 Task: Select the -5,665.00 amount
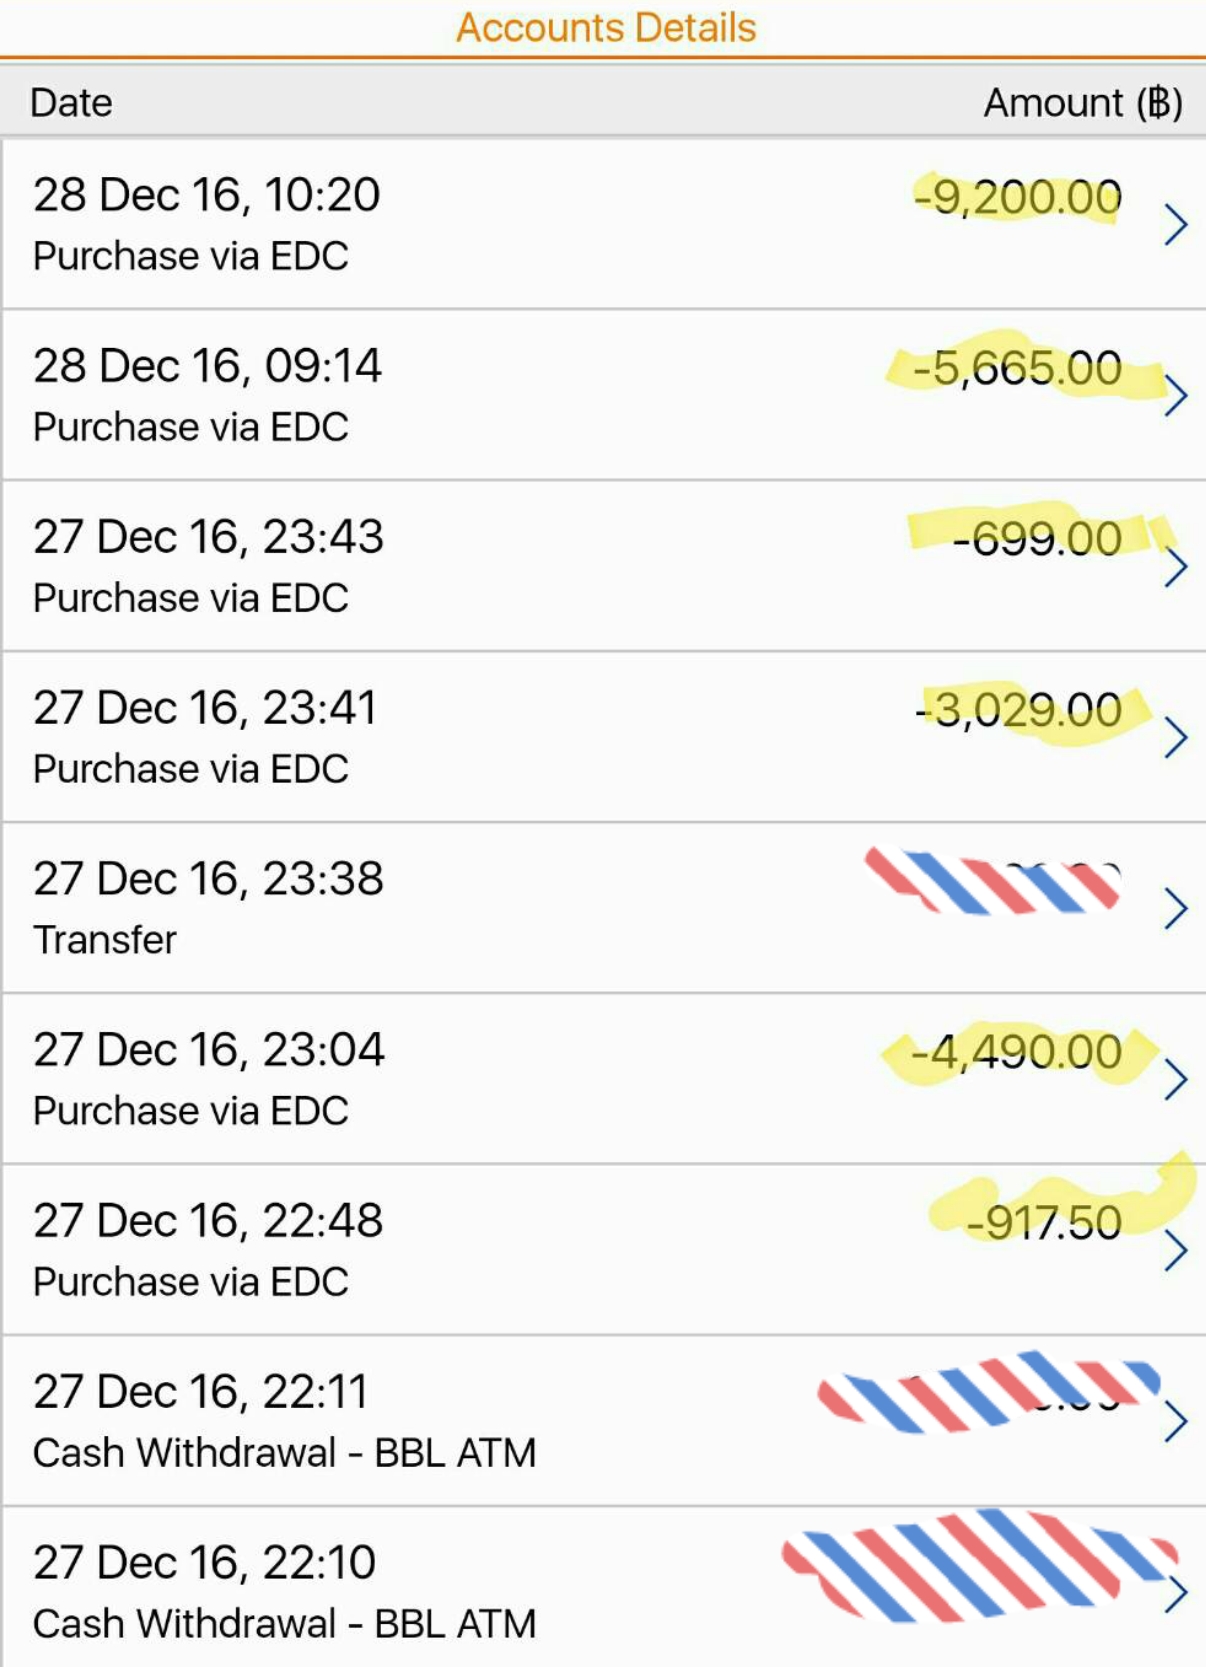coord(1017,368)
